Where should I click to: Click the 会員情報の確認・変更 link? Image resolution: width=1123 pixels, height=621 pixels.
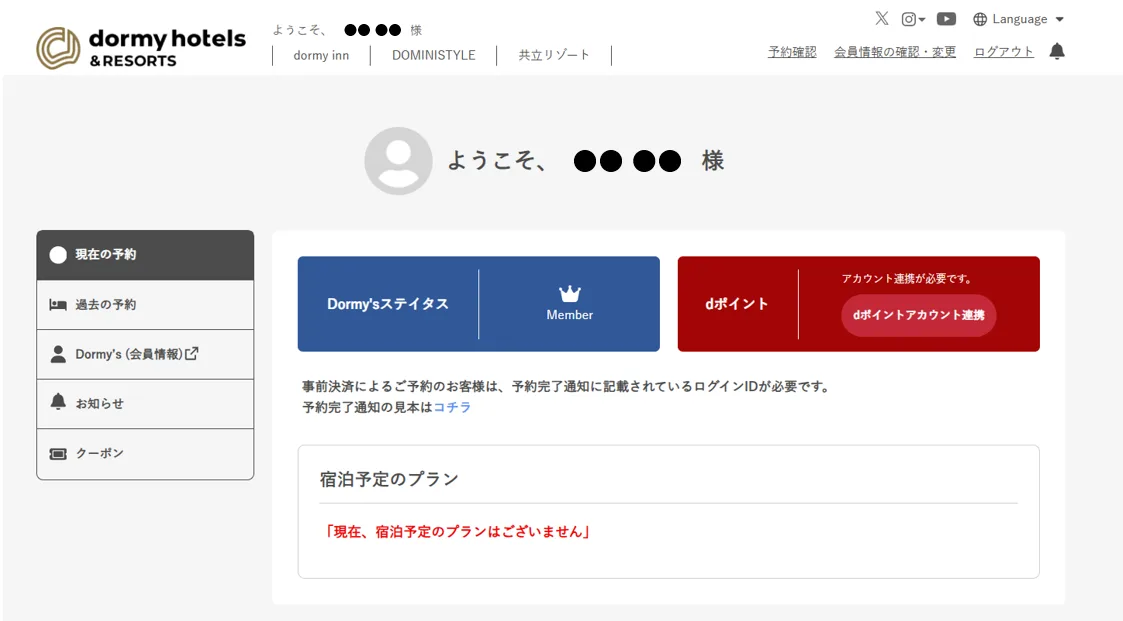[x=895, y=52]
